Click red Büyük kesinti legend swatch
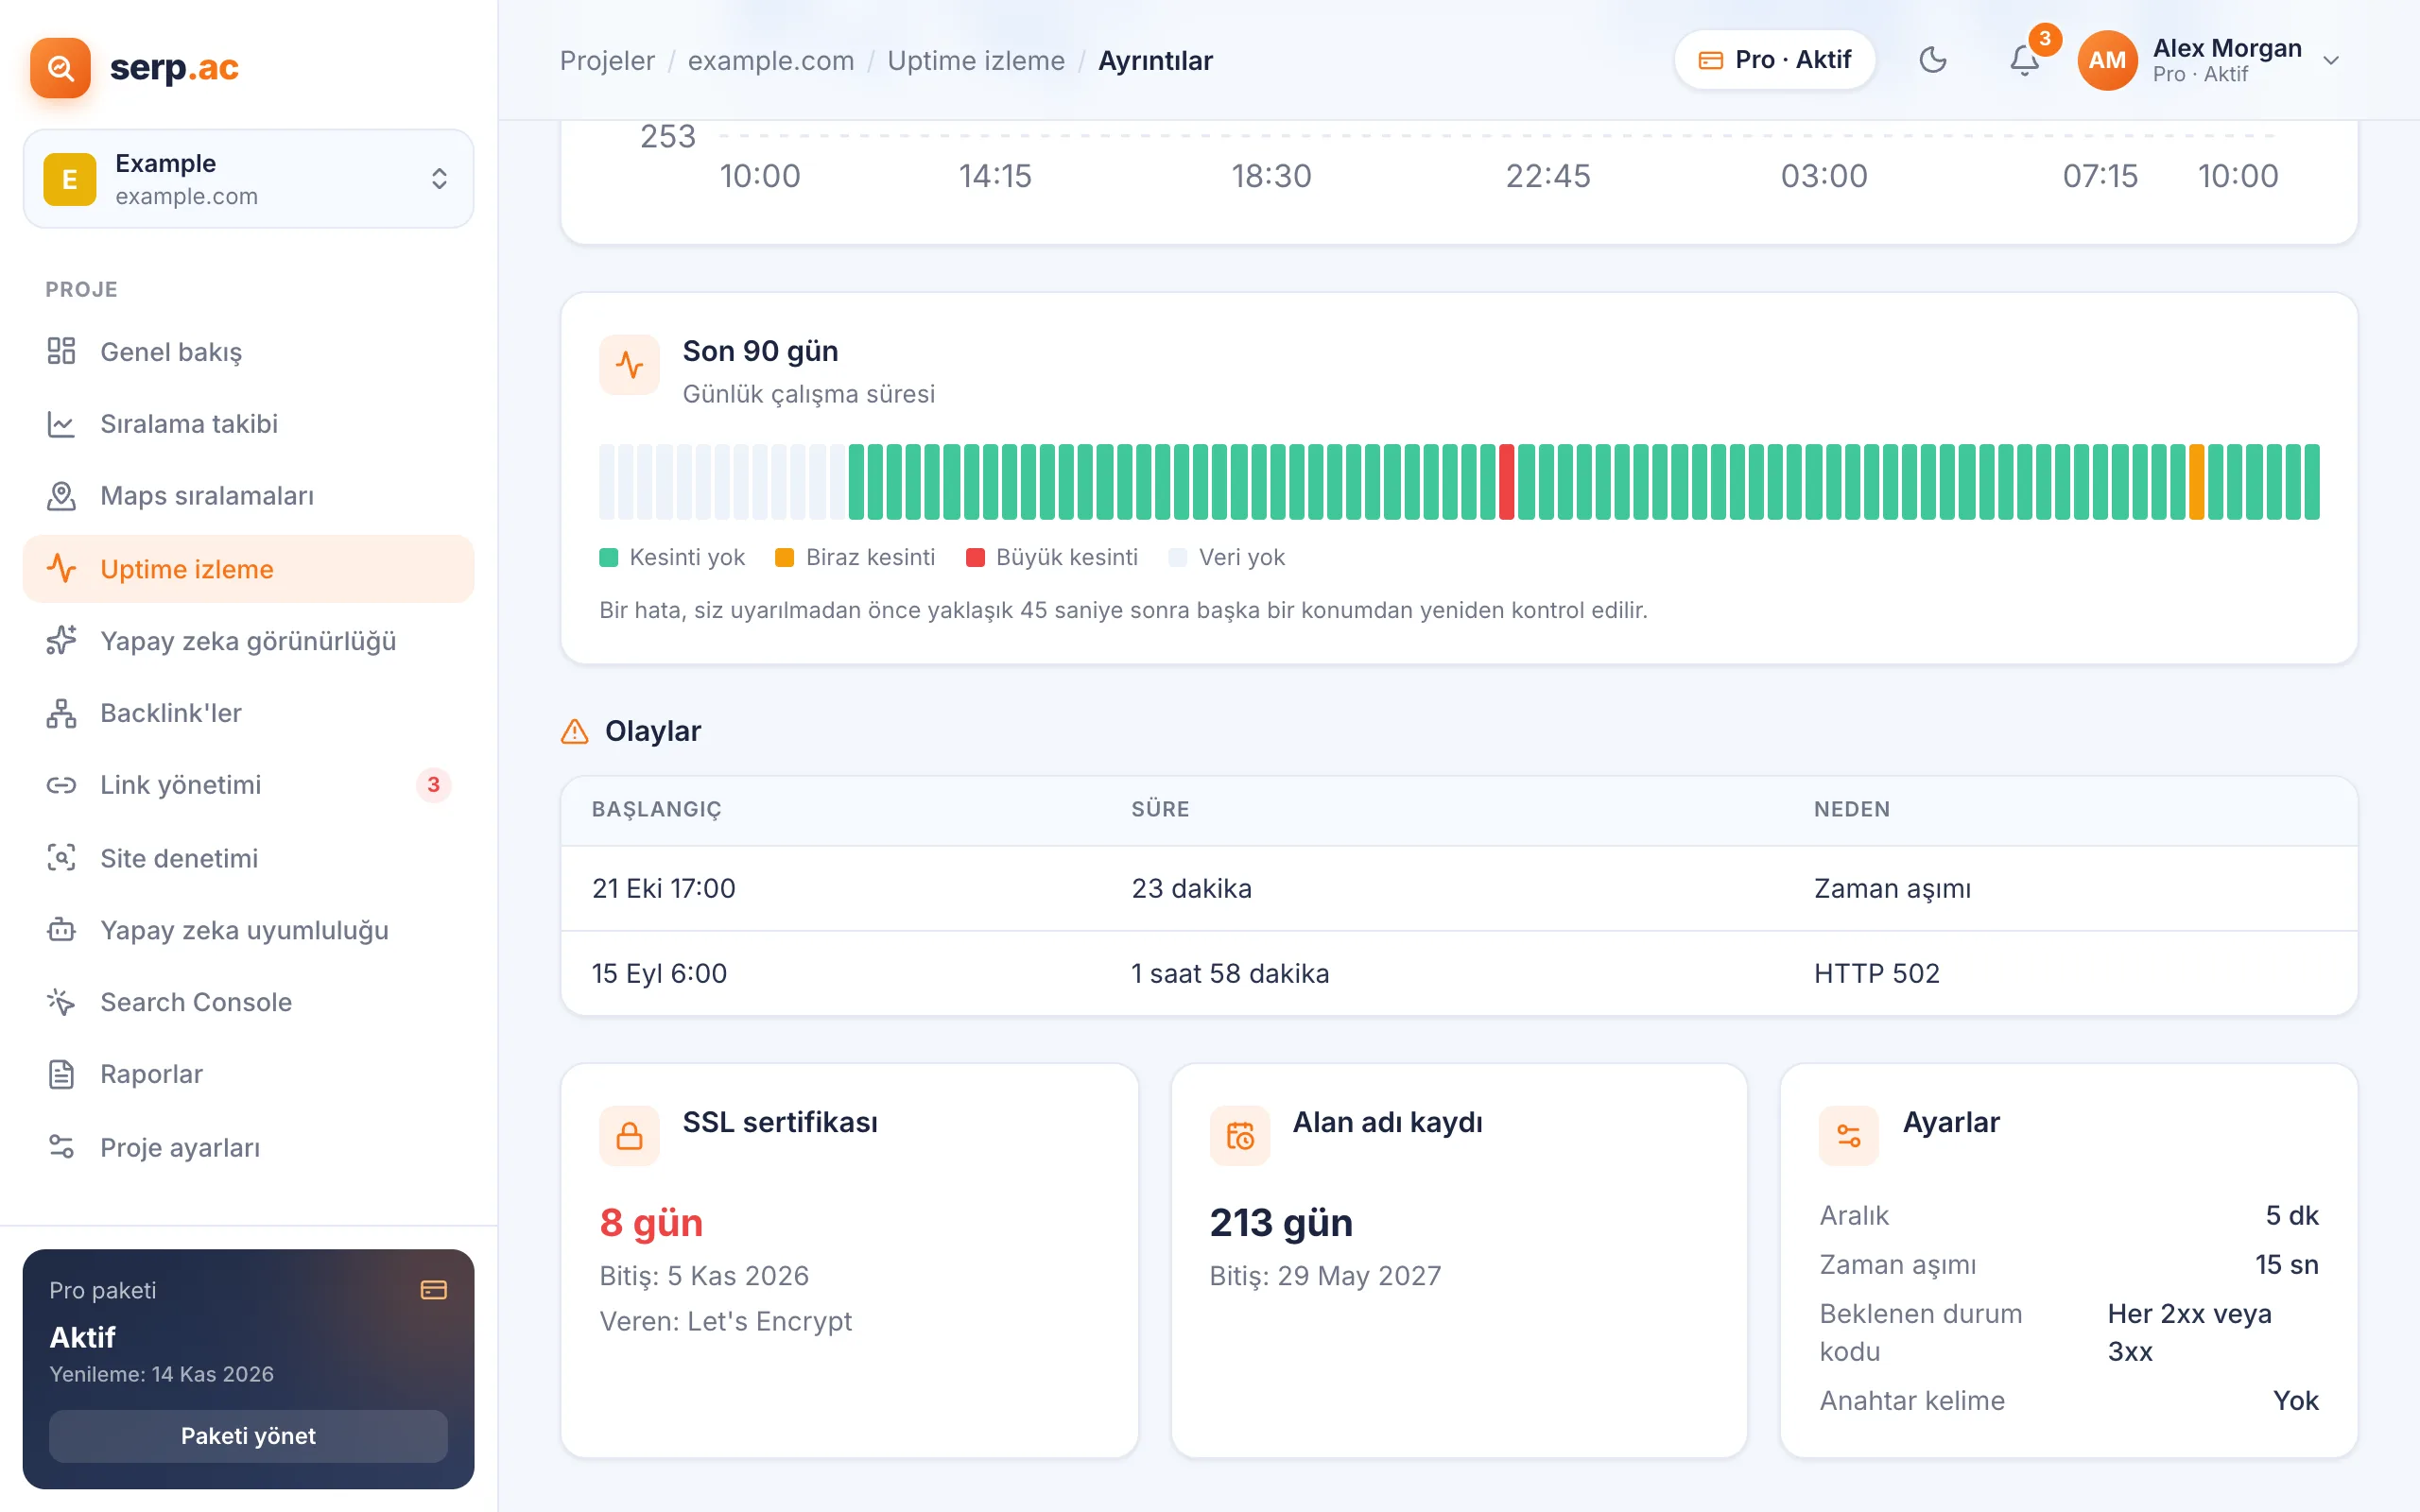 coord(975,558)
